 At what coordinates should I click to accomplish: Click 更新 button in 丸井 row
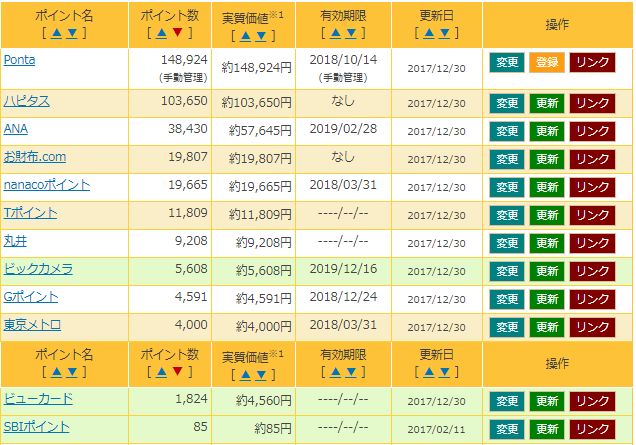[x=547, y=243]
